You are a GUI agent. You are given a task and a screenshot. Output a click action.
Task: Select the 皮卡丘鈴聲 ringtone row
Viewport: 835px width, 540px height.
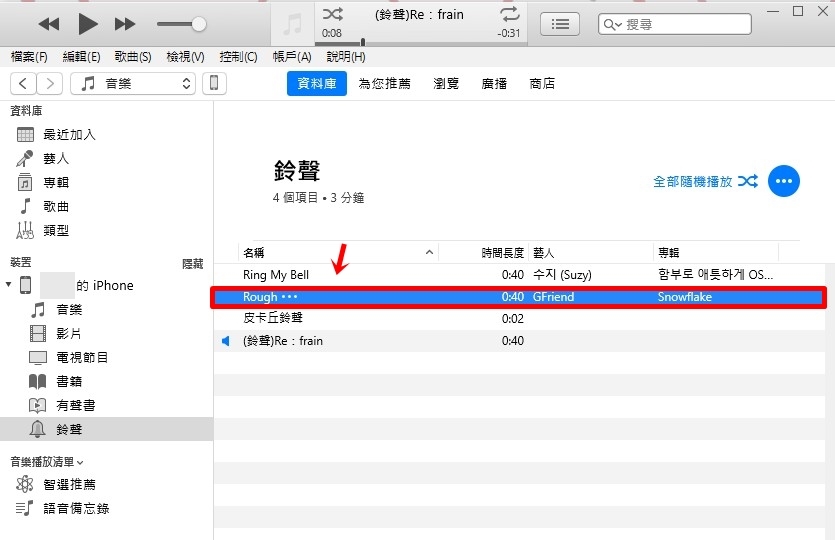[519, 318]
